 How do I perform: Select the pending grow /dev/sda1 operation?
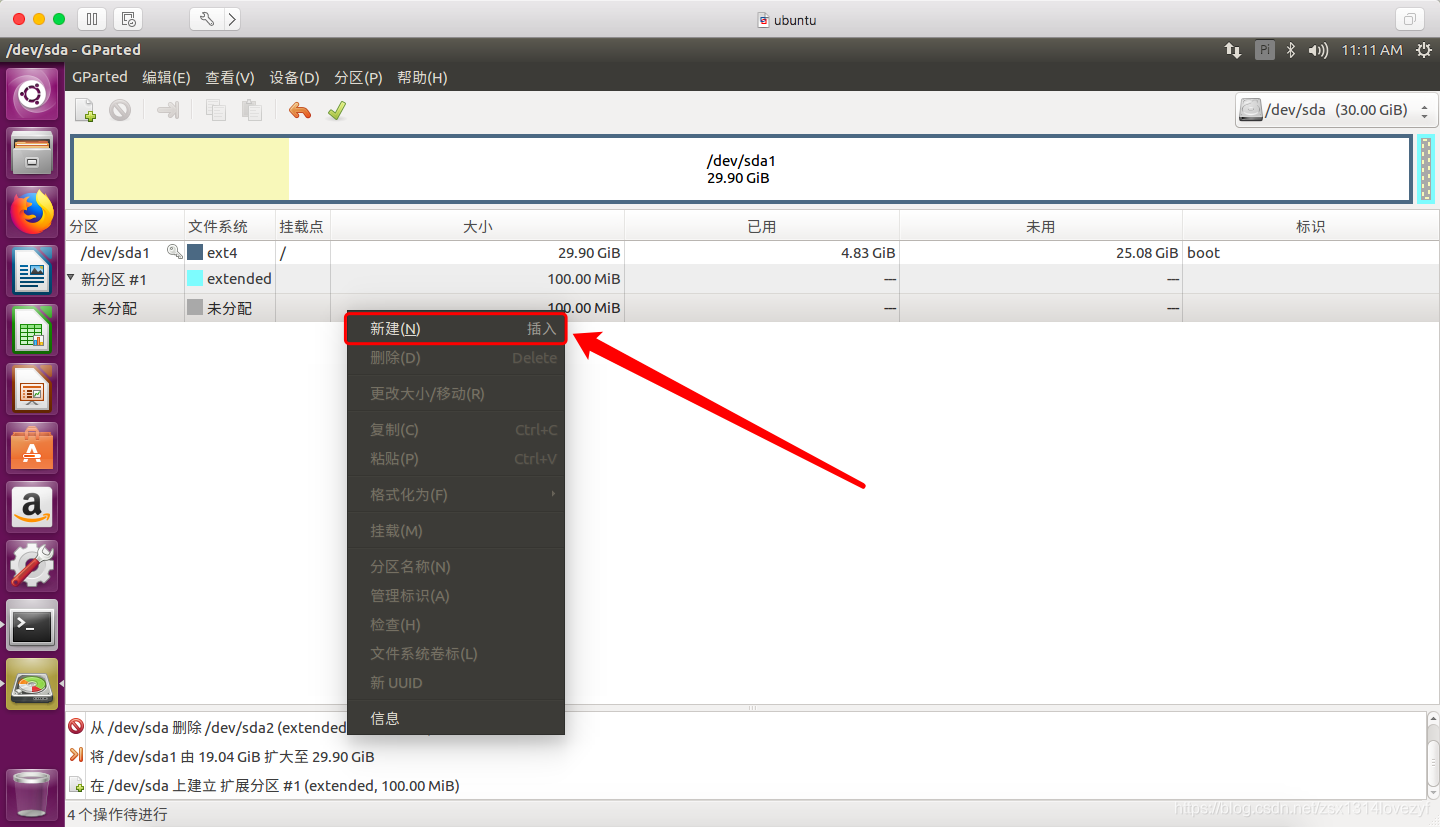(745, 756)
